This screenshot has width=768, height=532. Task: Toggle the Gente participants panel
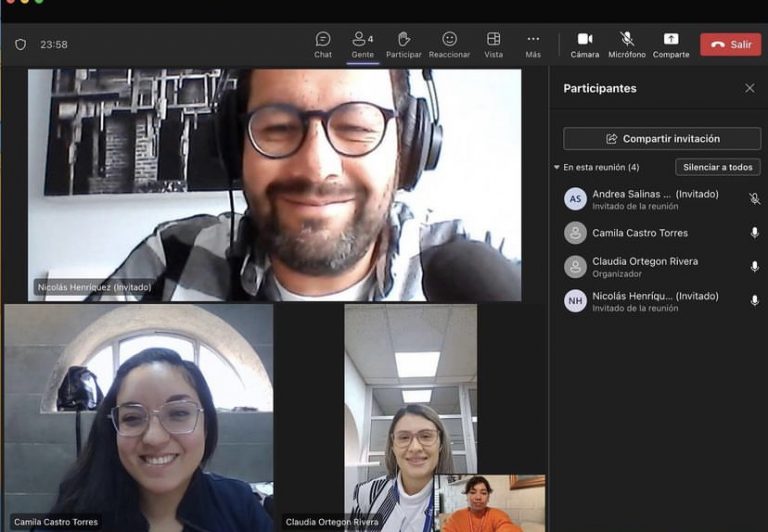[x=362, y=44]
